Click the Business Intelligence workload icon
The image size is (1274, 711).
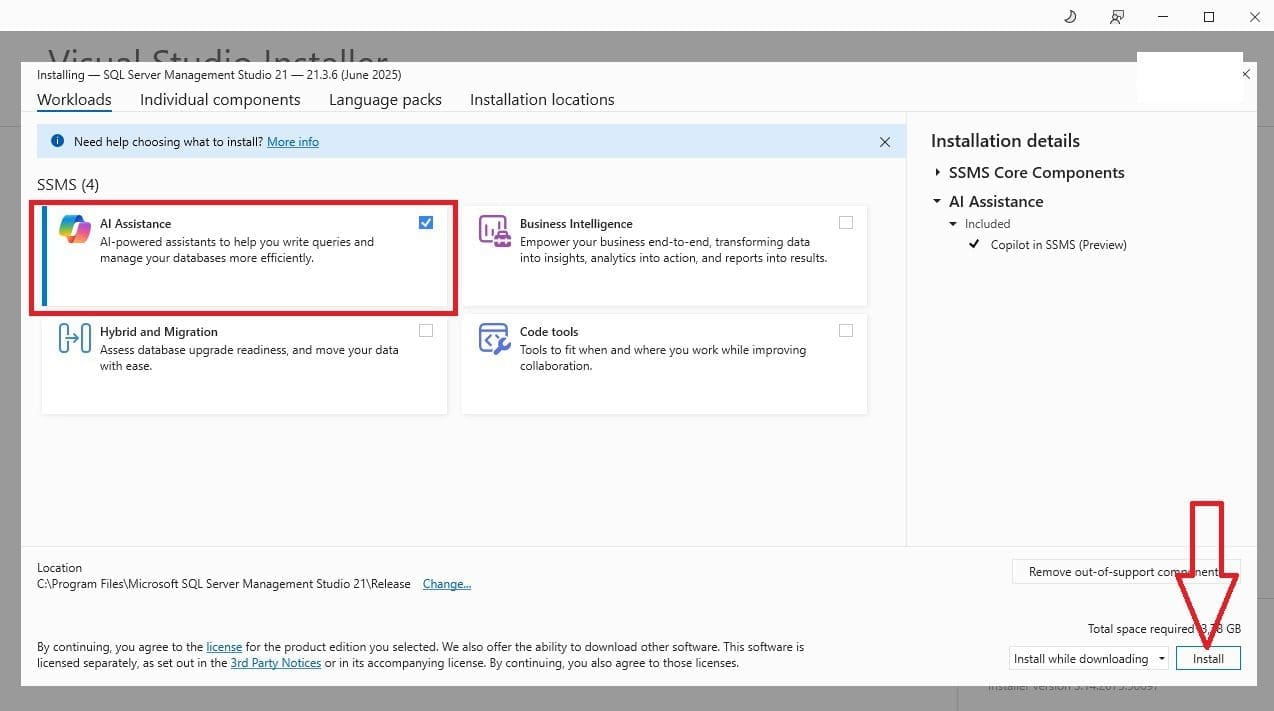click(x=495, y=230)
